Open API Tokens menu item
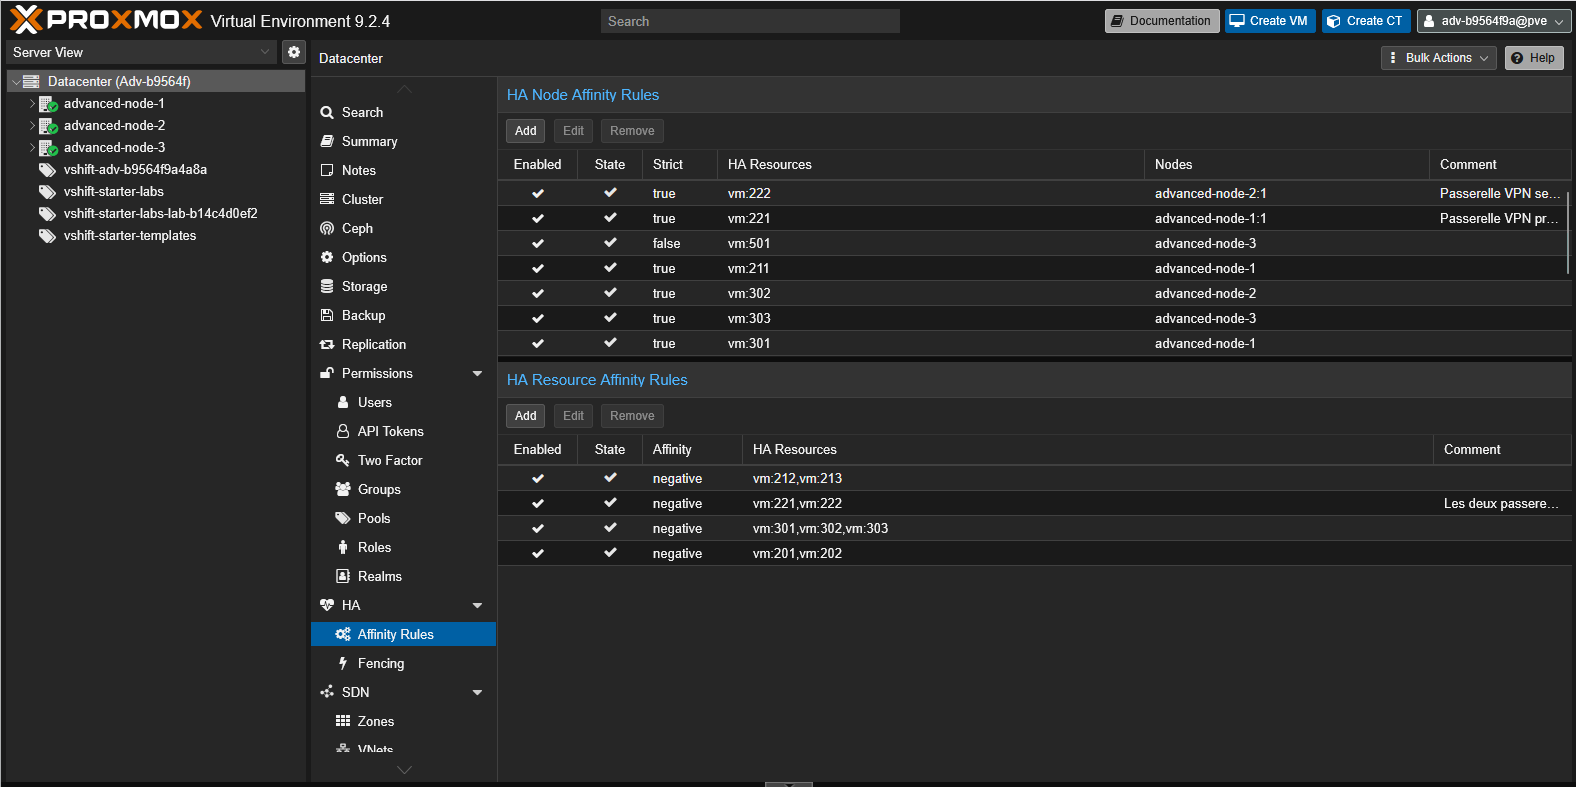Viewport: 1576px width, 787px height. click(x=403, y=432)
